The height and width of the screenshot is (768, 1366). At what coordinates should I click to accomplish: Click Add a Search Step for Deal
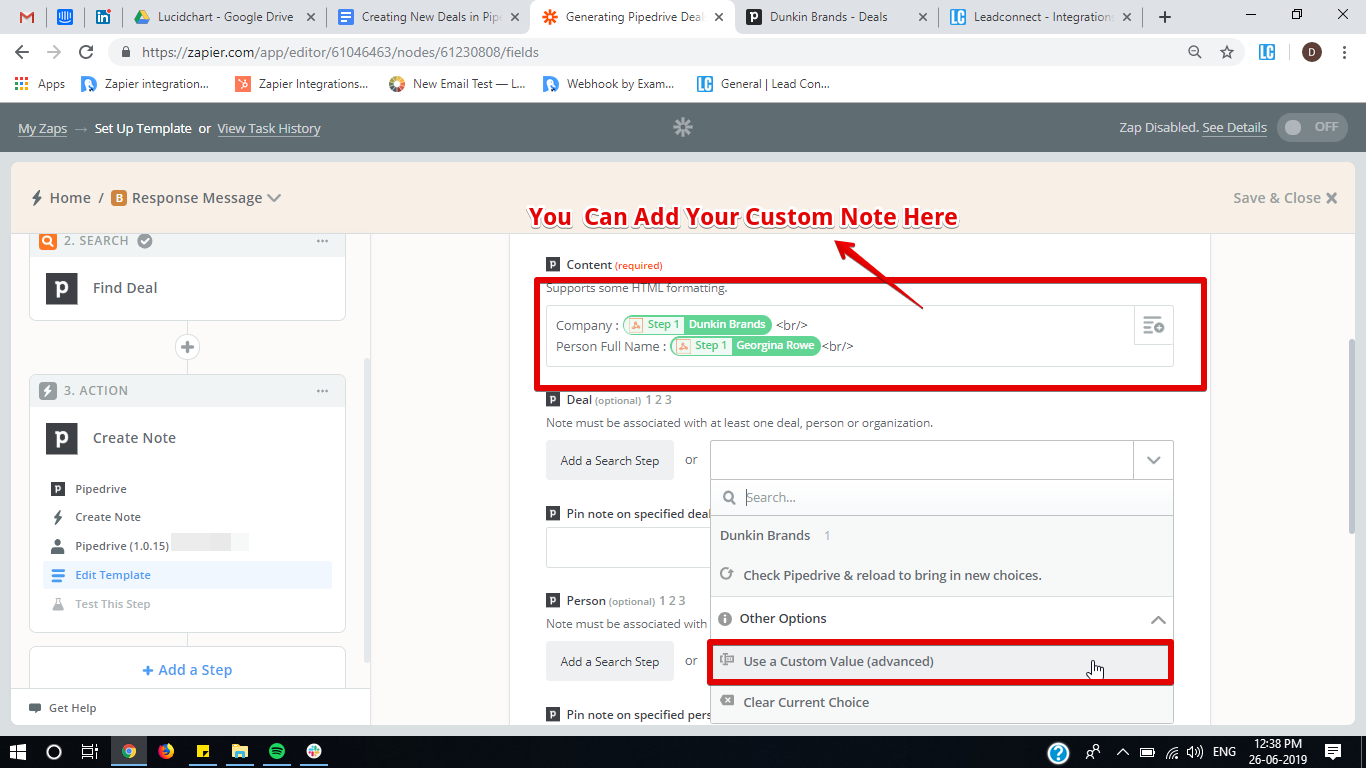610,460
